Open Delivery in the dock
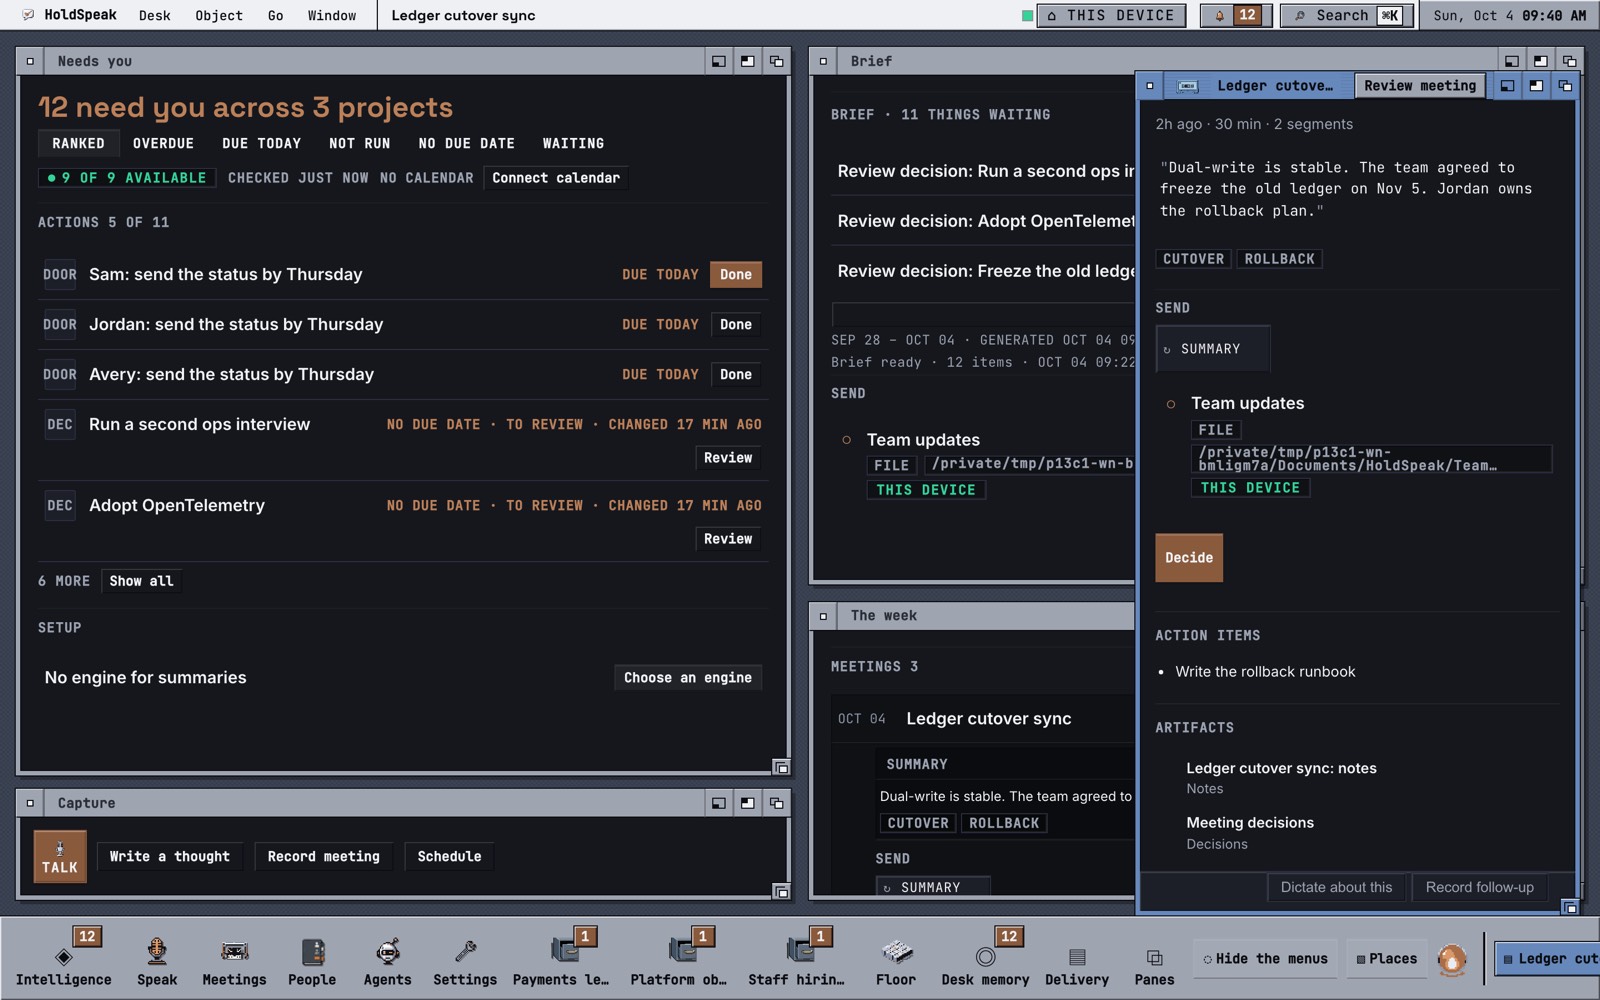The width and height of the screenshot is (1600, 1000). click(1077, 959)
